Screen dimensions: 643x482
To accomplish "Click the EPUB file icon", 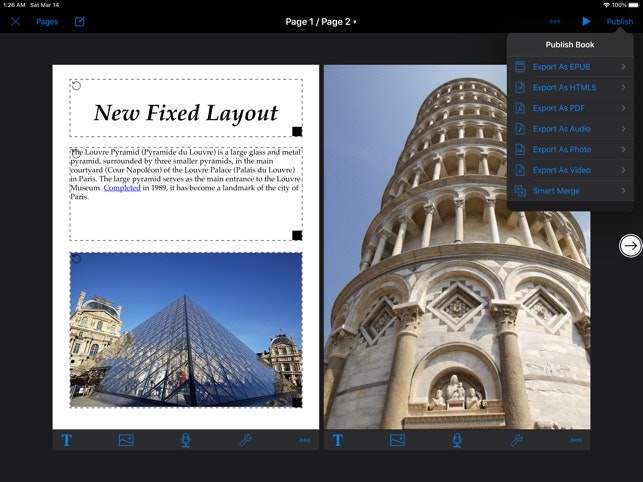I will [x=520, y=66].
